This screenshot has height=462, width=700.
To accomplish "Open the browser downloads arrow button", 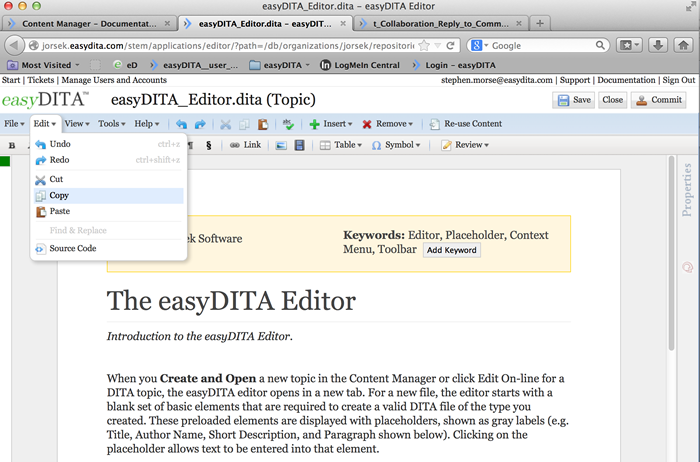I will pos(658,45).
